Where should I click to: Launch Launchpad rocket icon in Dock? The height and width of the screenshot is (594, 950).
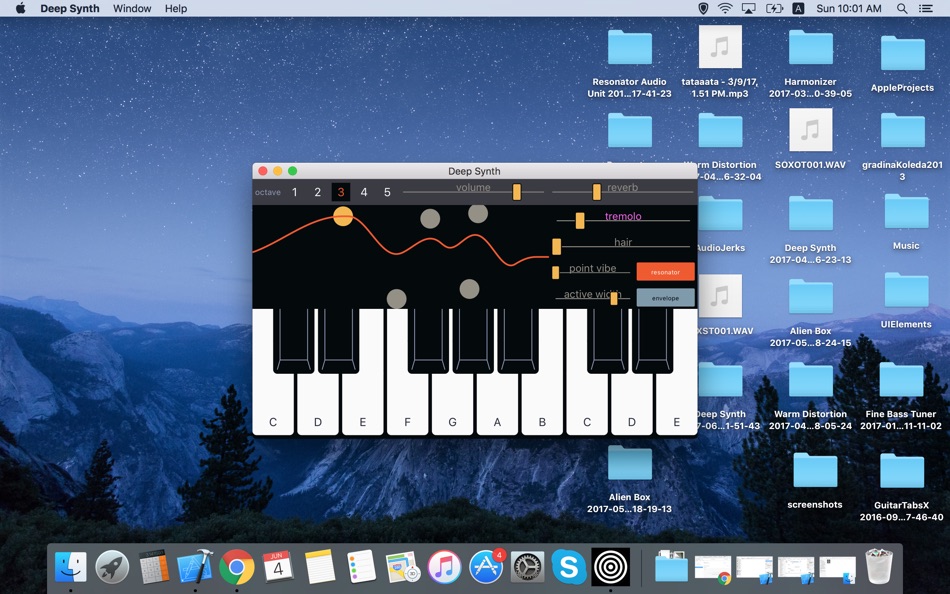click(112, 567)
